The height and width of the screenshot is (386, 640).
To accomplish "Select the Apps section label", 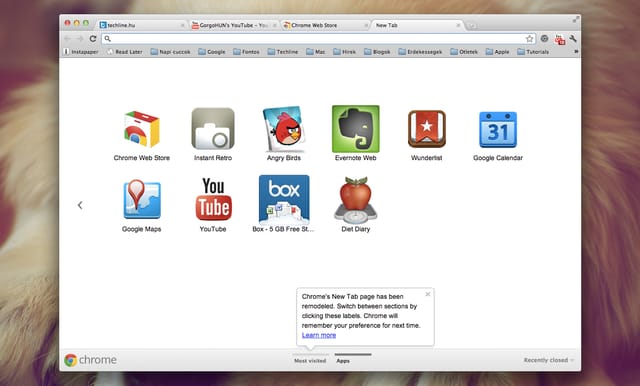I will point(343,361).
